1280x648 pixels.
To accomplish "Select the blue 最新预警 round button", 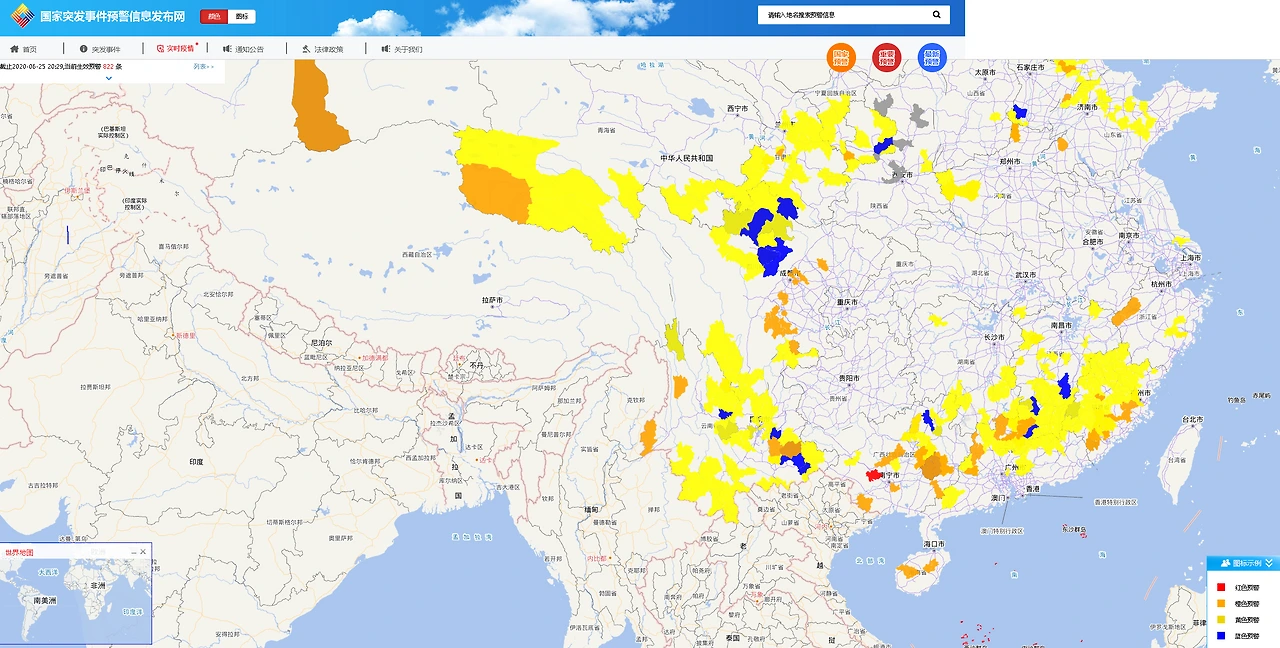I will point(932,58).
